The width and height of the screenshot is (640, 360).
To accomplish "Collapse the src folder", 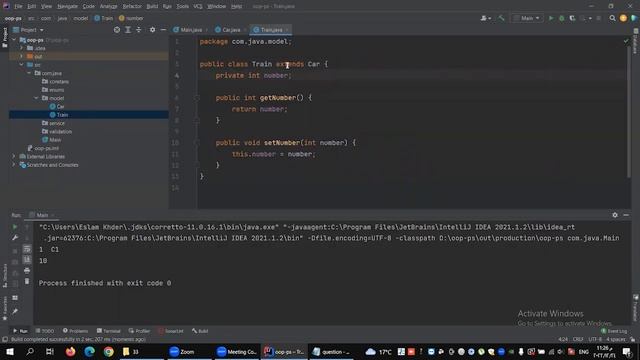I will [x=22, y=64].
